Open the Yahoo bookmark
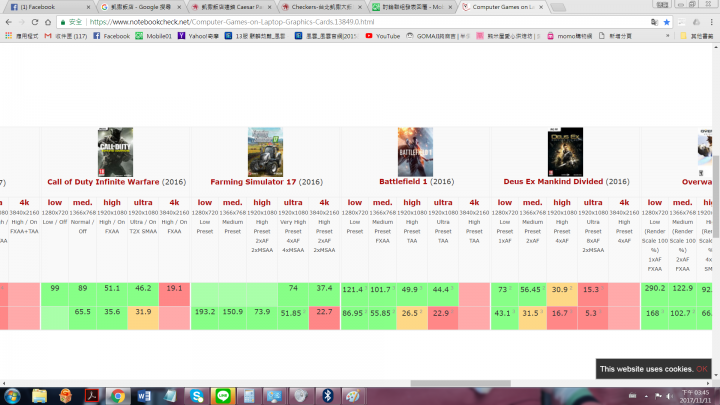This screenshot has width=720, height=405. pos(198,36)
